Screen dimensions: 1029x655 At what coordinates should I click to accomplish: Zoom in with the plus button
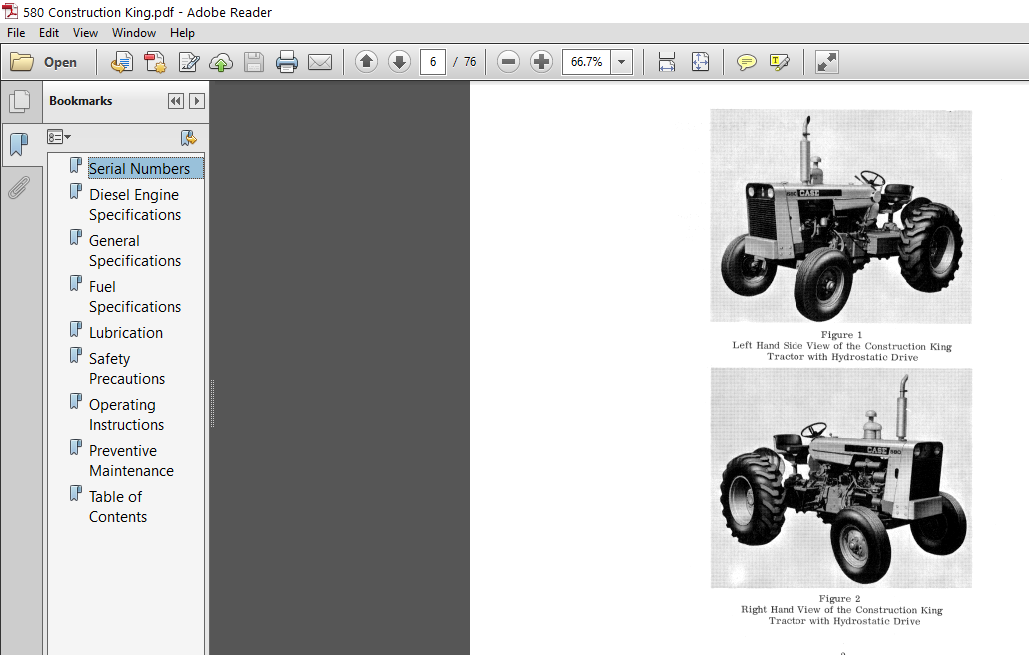[x=541, y=62]
